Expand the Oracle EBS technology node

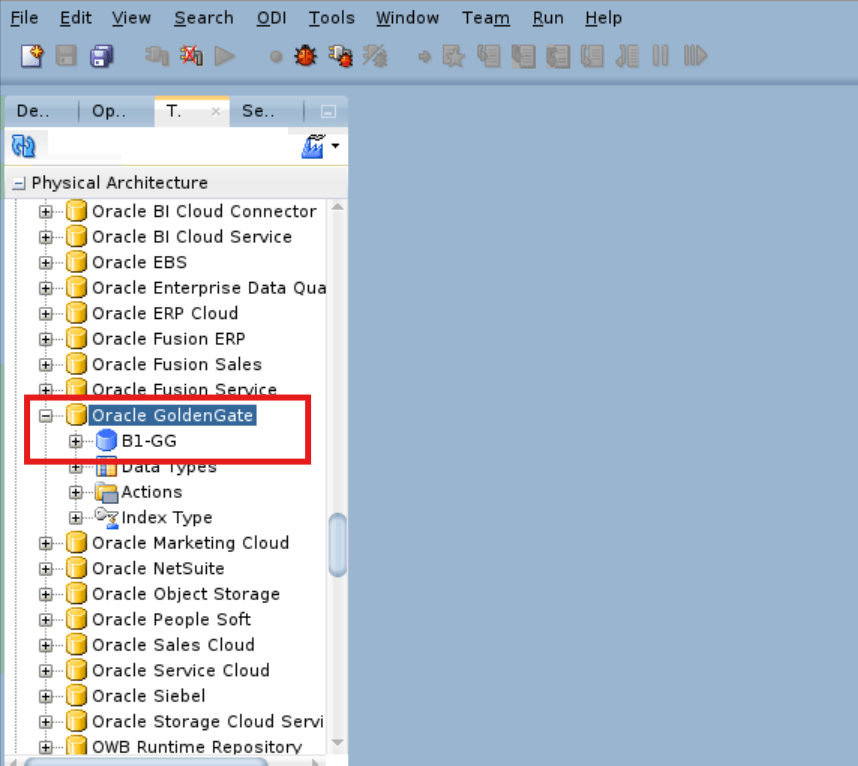45,262
